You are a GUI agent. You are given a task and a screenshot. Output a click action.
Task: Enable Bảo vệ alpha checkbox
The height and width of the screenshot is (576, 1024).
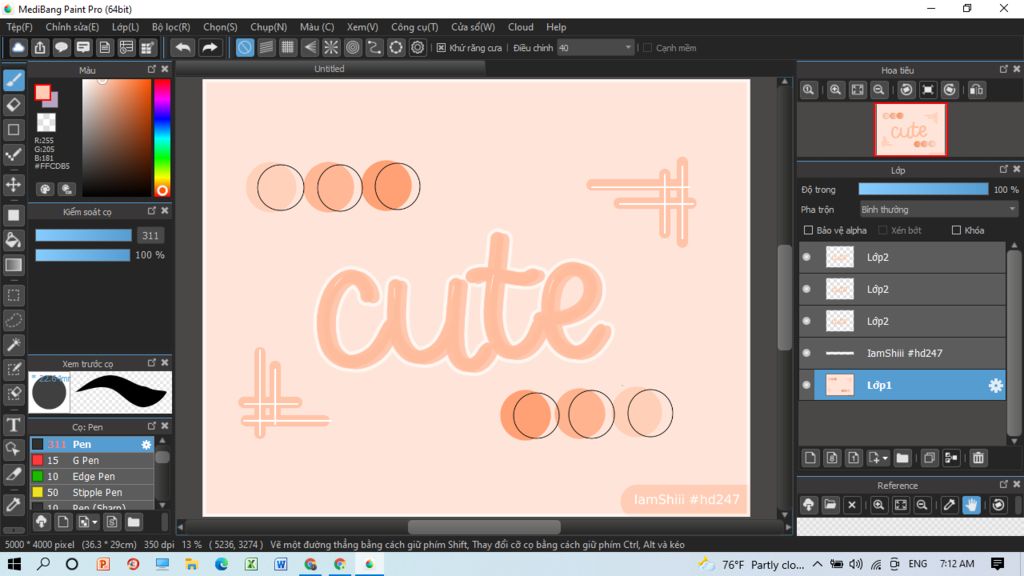808,230
